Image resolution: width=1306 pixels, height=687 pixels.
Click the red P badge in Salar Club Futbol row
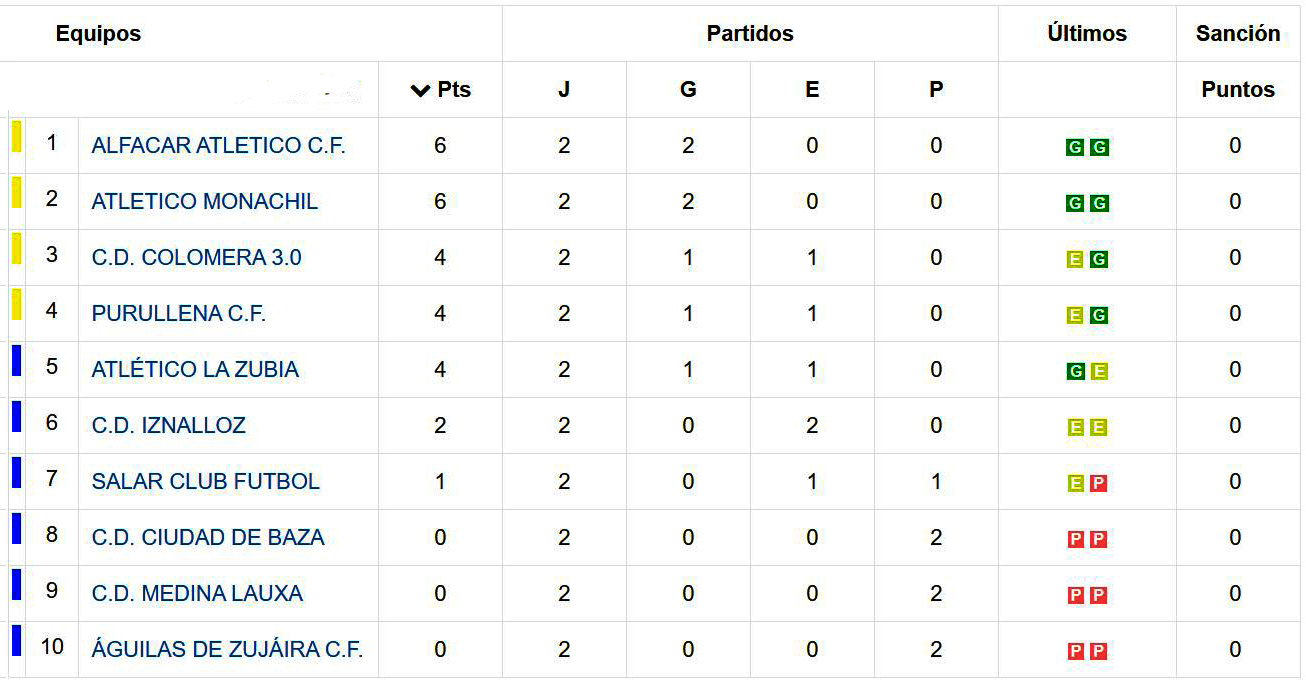coord(1099,484)
